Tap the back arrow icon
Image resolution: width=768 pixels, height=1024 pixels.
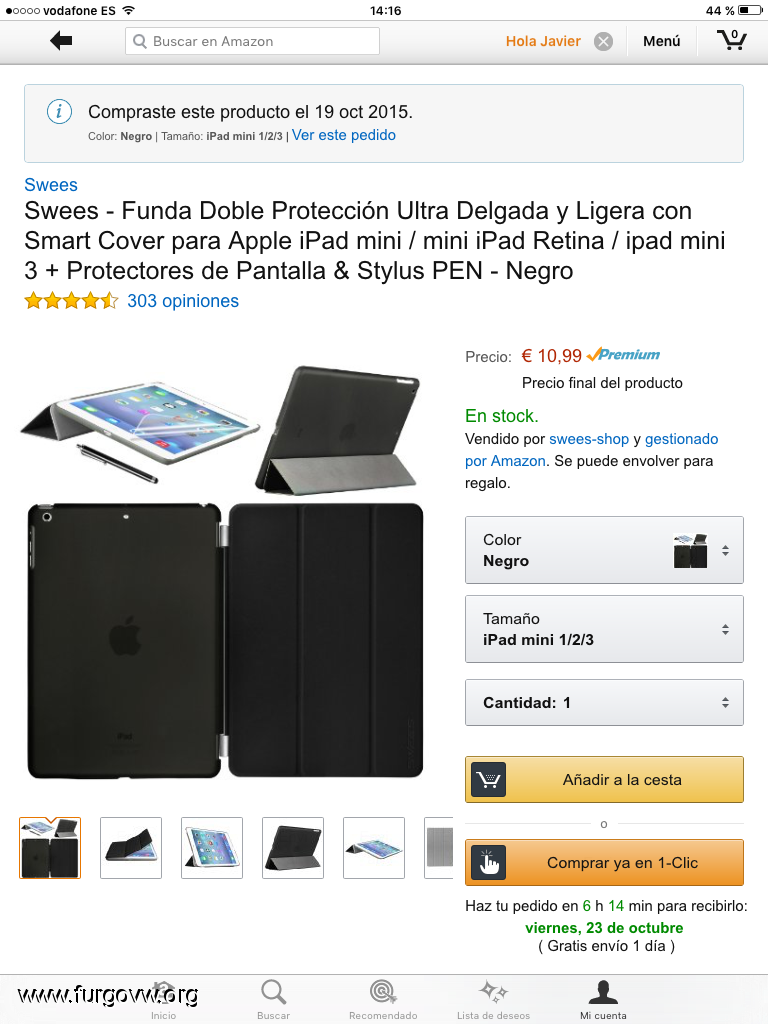(x=61, y=41)
